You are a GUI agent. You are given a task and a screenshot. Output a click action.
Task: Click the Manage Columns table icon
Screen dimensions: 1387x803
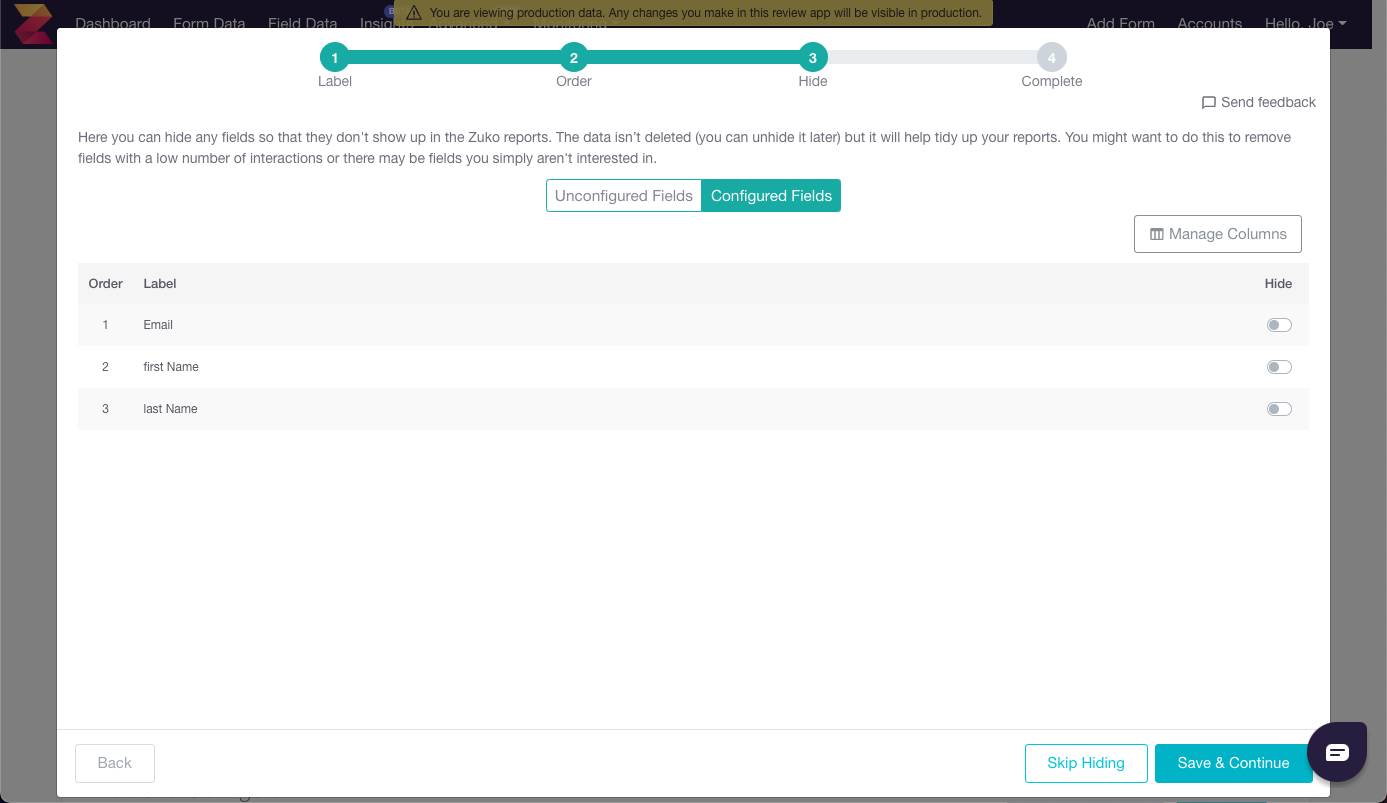tap(1157, 233)
